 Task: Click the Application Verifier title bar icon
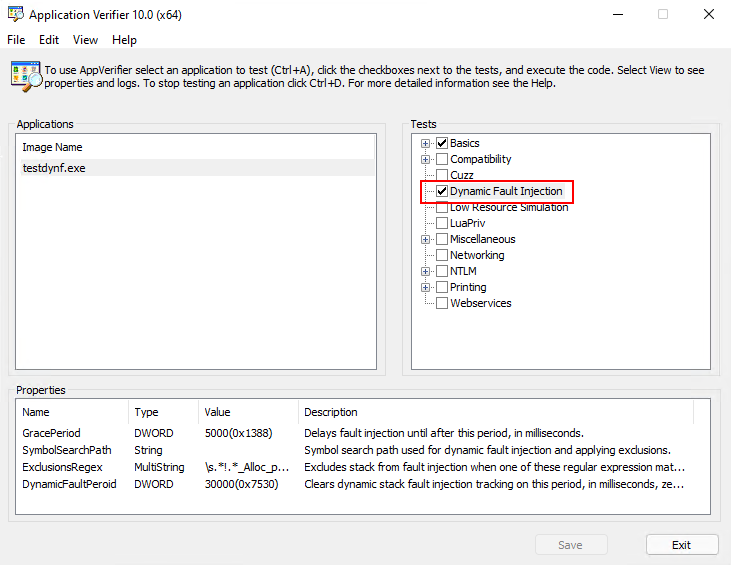click(15, 14)
